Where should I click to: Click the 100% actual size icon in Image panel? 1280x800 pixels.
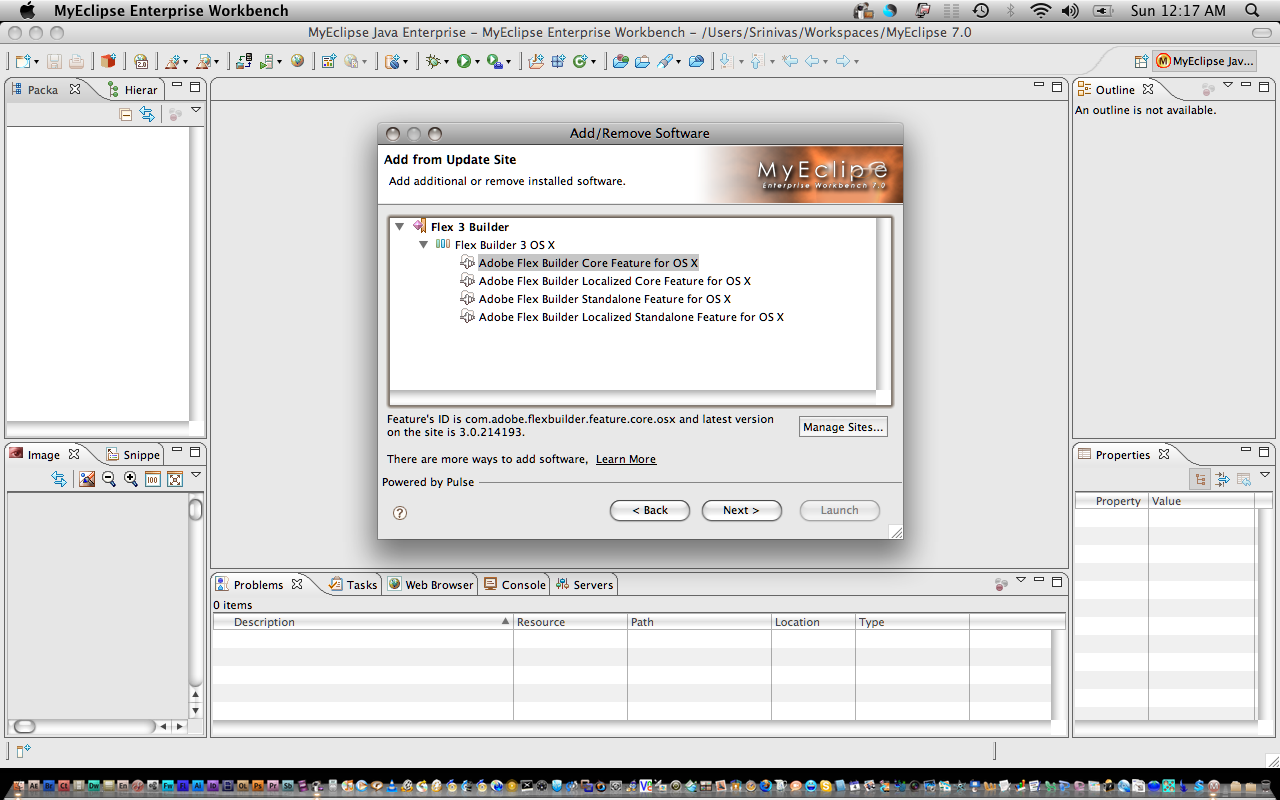(153, 479)
